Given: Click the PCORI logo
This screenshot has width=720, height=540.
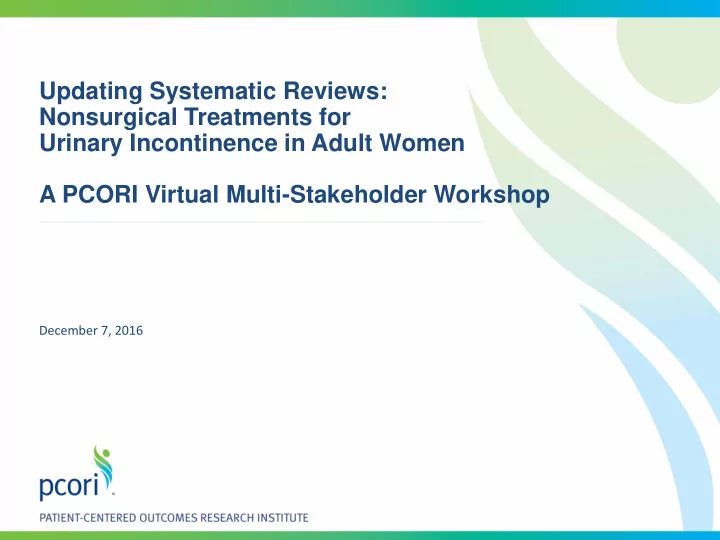Looking at the screenshot, I should 77,473.
